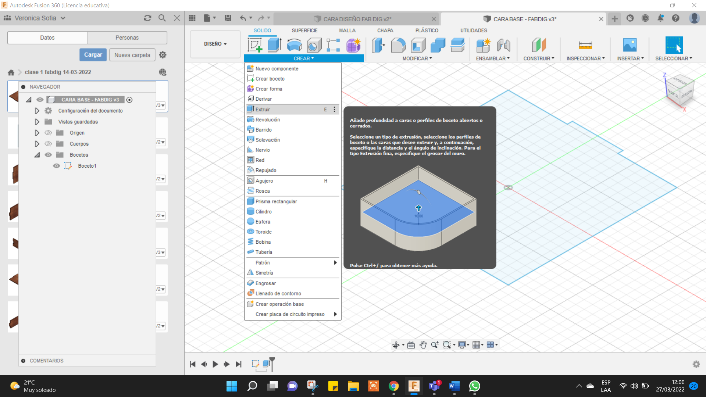Click the Save disk icon
This screenshot has width=706, height=397.
[x=228, y=18]
